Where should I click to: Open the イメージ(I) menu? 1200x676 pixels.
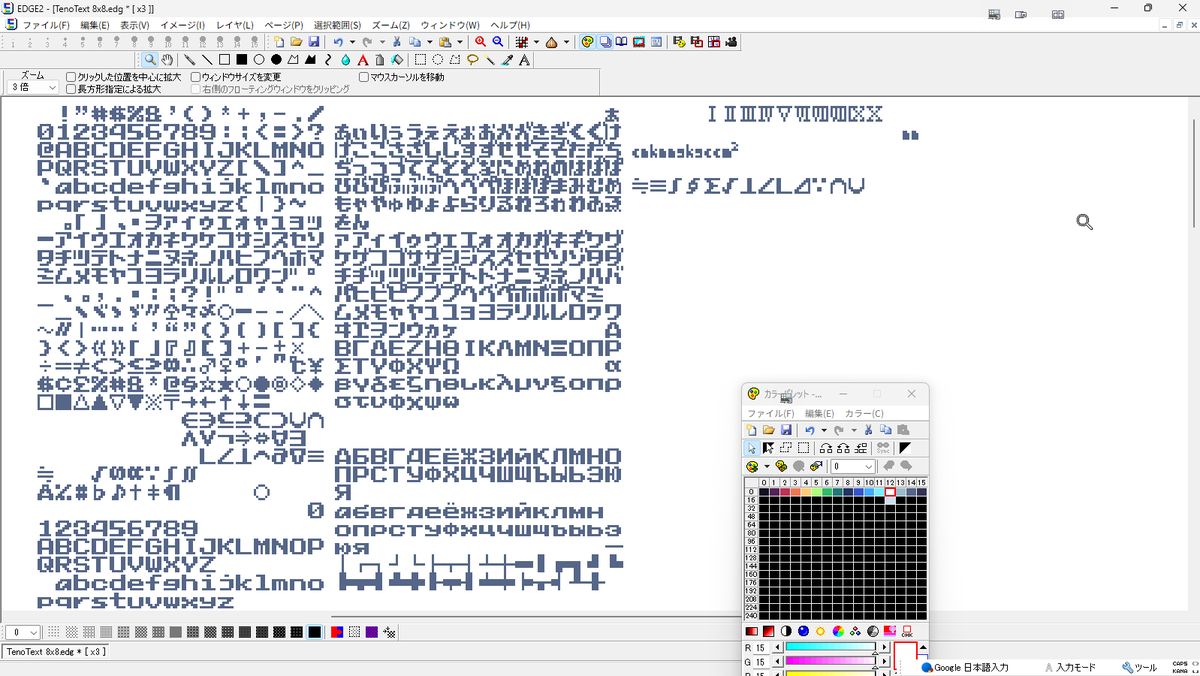click(x=183, y=24)
